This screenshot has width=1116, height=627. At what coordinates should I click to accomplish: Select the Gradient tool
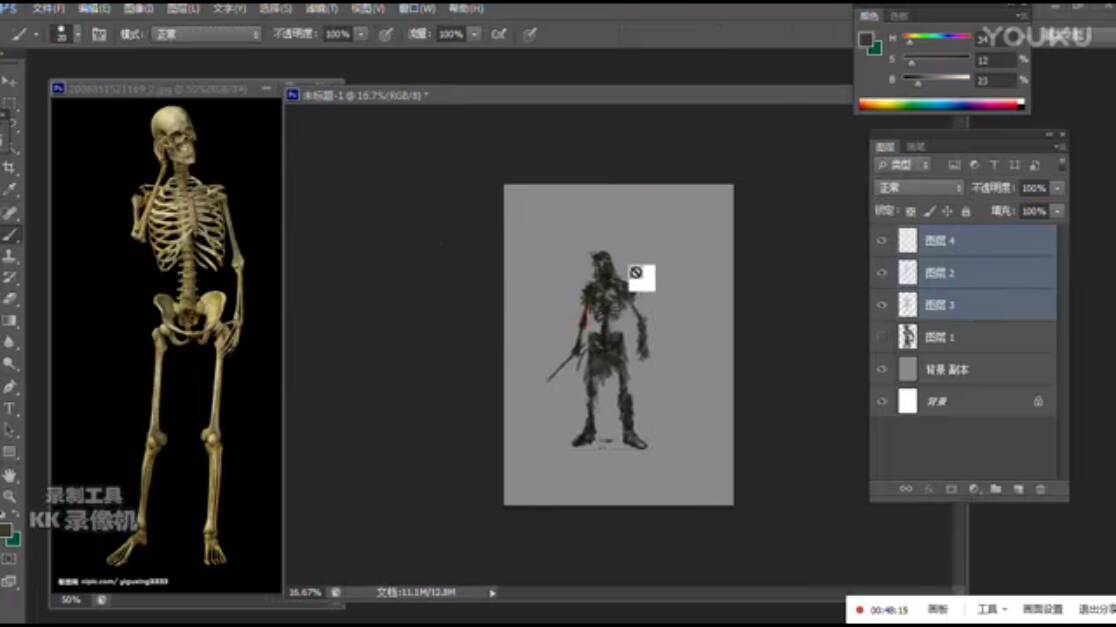[x=9, y=321]
